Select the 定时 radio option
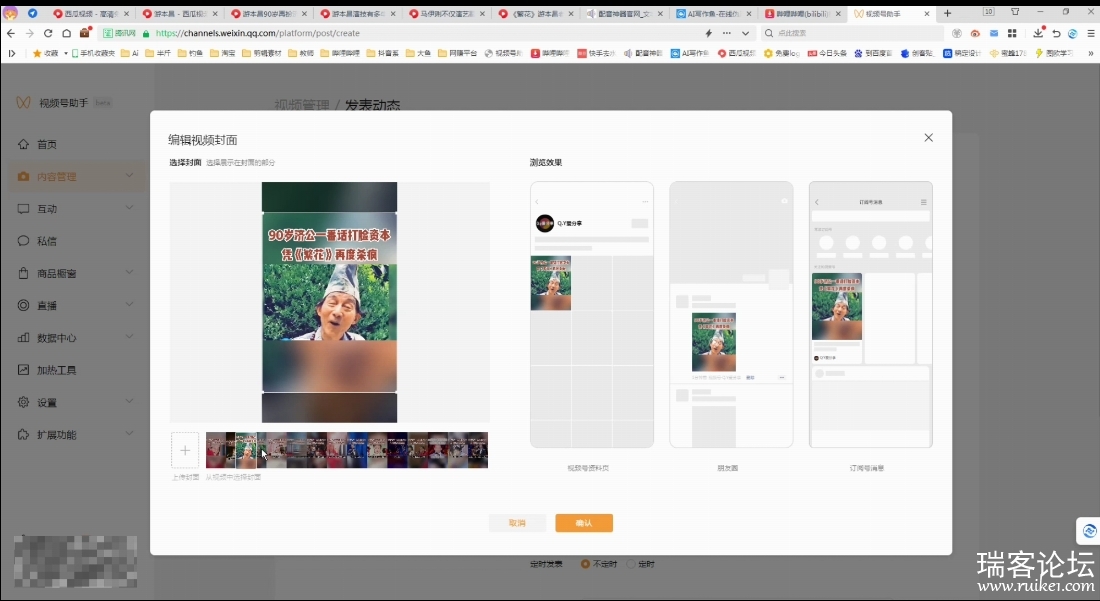Screen dimensions: 1100x601 point(631,564)
